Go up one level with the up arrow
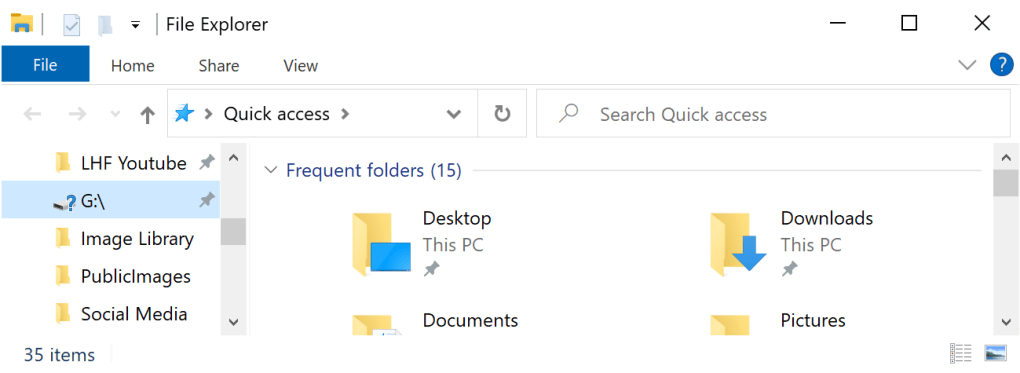The height and width of the screenshot is (373, 1020). (x=148, y=115)
